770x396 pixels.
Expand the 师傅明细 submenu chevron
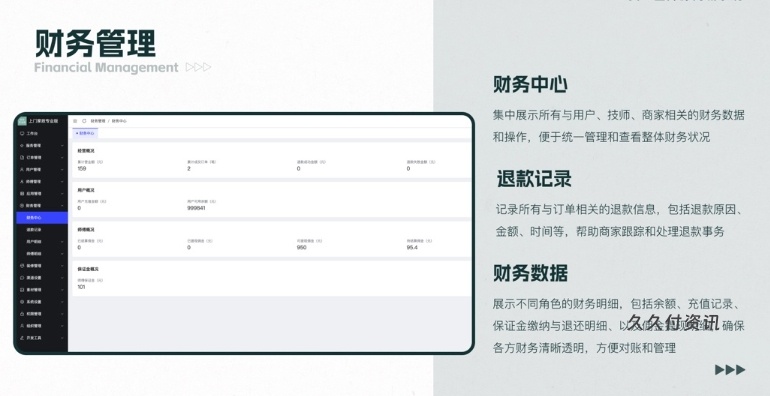62,254
